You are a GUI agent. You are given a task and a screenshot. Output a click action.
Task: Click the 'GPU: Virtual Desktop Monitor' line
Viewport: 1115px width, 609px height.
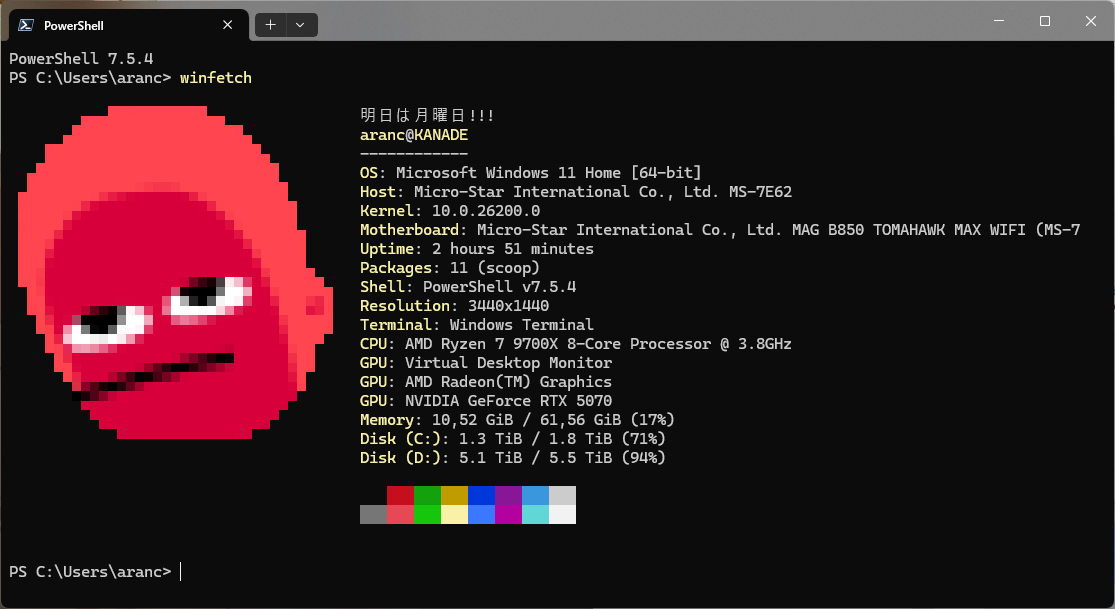coord(486,363)
